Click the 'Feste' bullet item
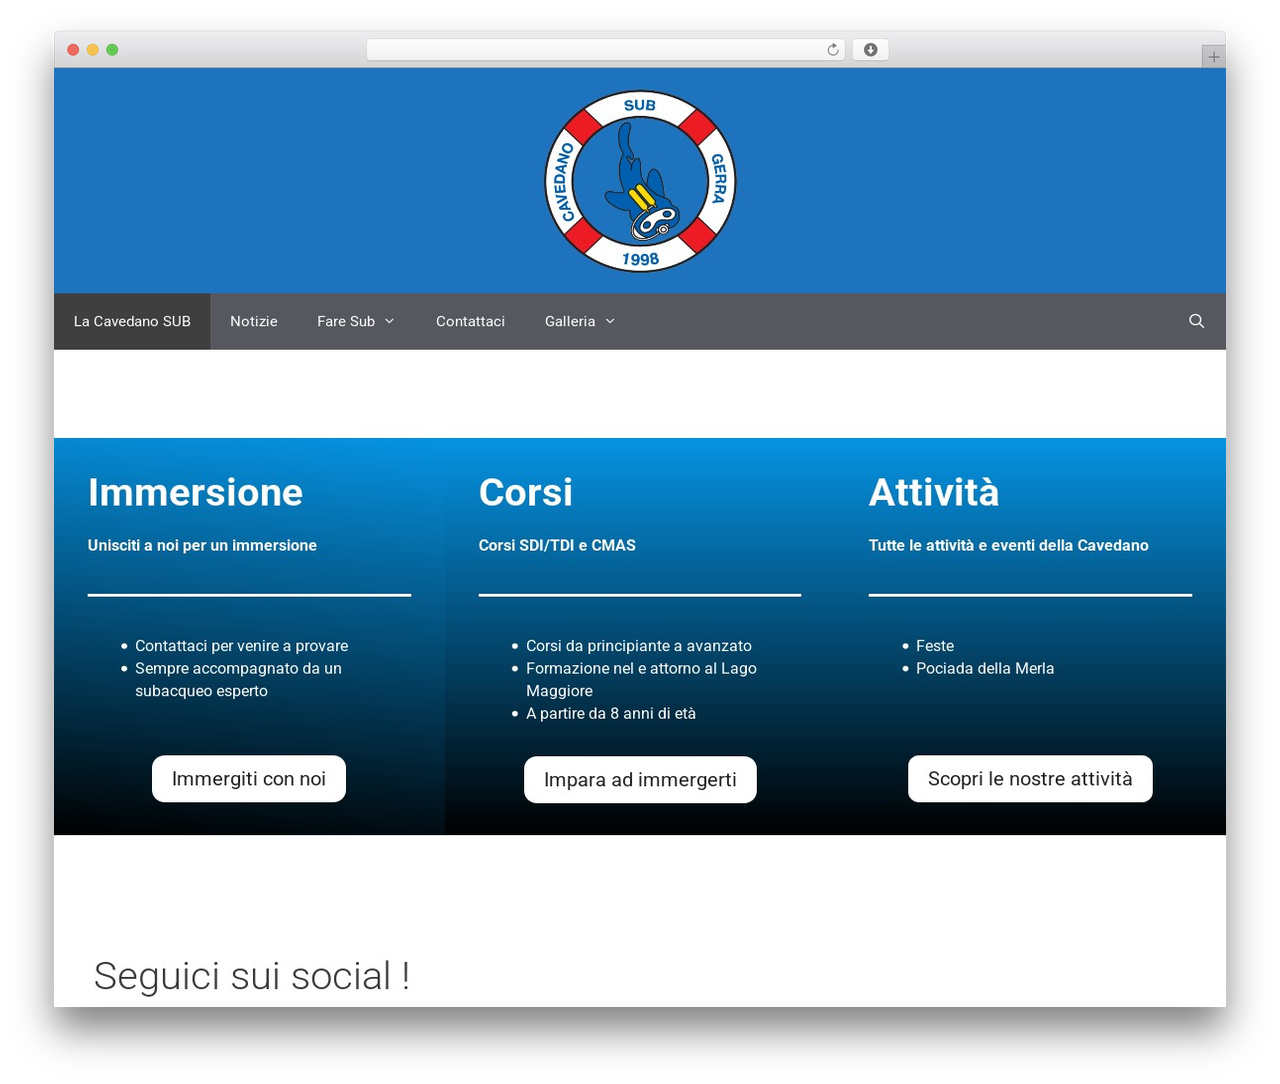This screenshot has width=1280, height=1084. (935, 646)
